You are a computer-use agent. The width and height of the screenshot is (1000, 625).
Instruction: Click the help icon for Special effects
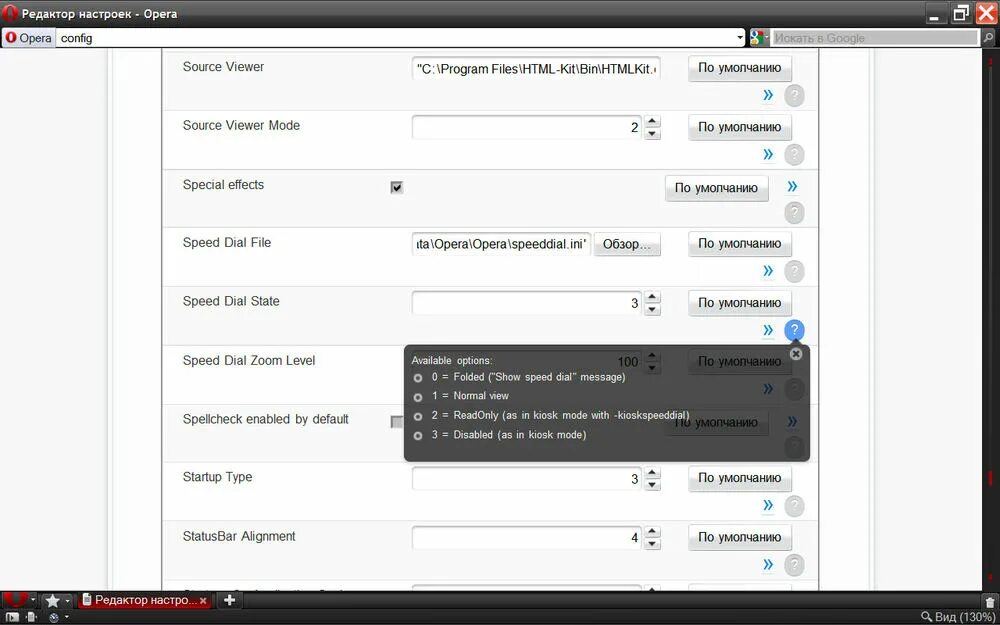[794, 212]
